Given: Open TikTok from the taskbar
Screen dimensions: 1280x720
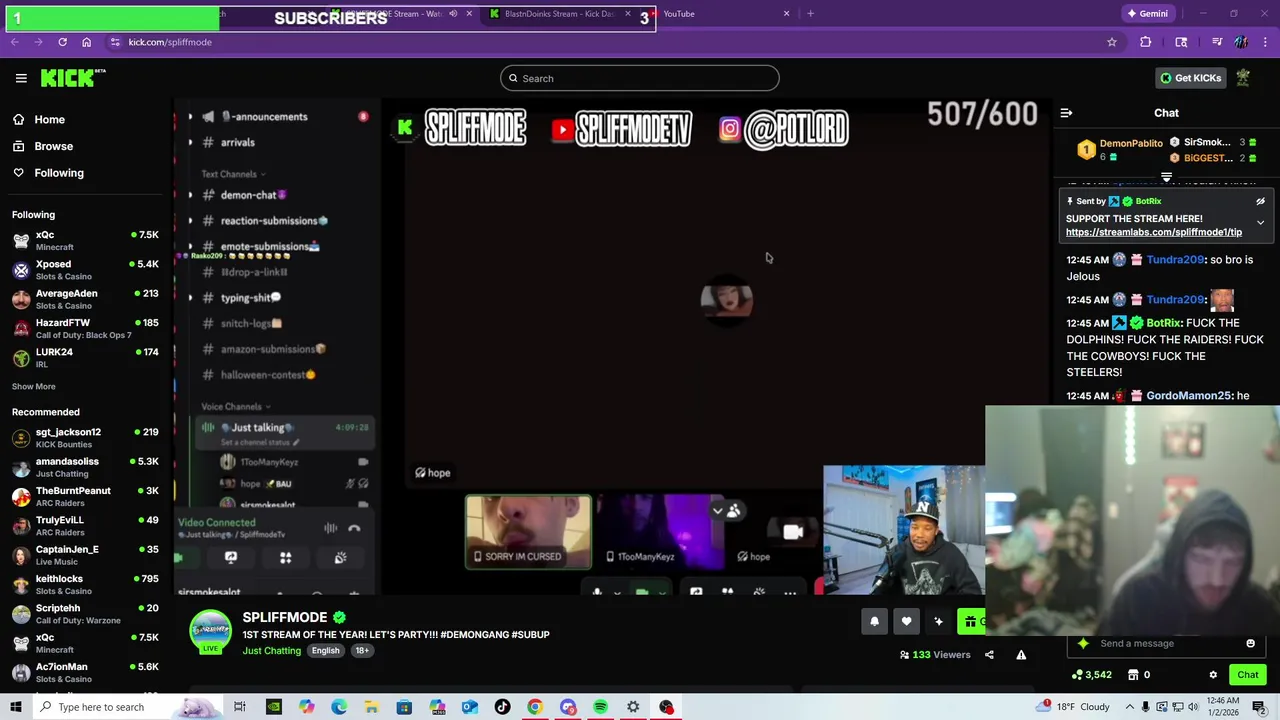Looking at the screenshot, I should 502,707.
